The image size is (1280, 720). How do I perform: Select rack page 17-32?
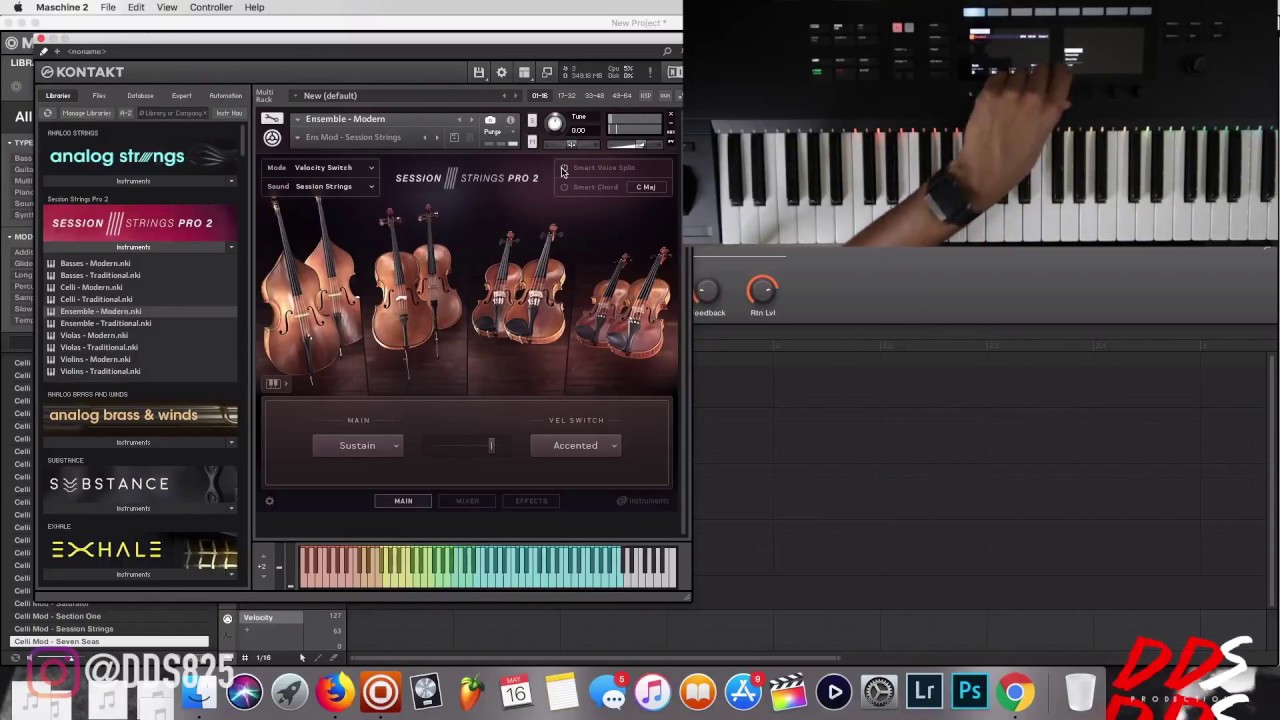coord(567,96)
